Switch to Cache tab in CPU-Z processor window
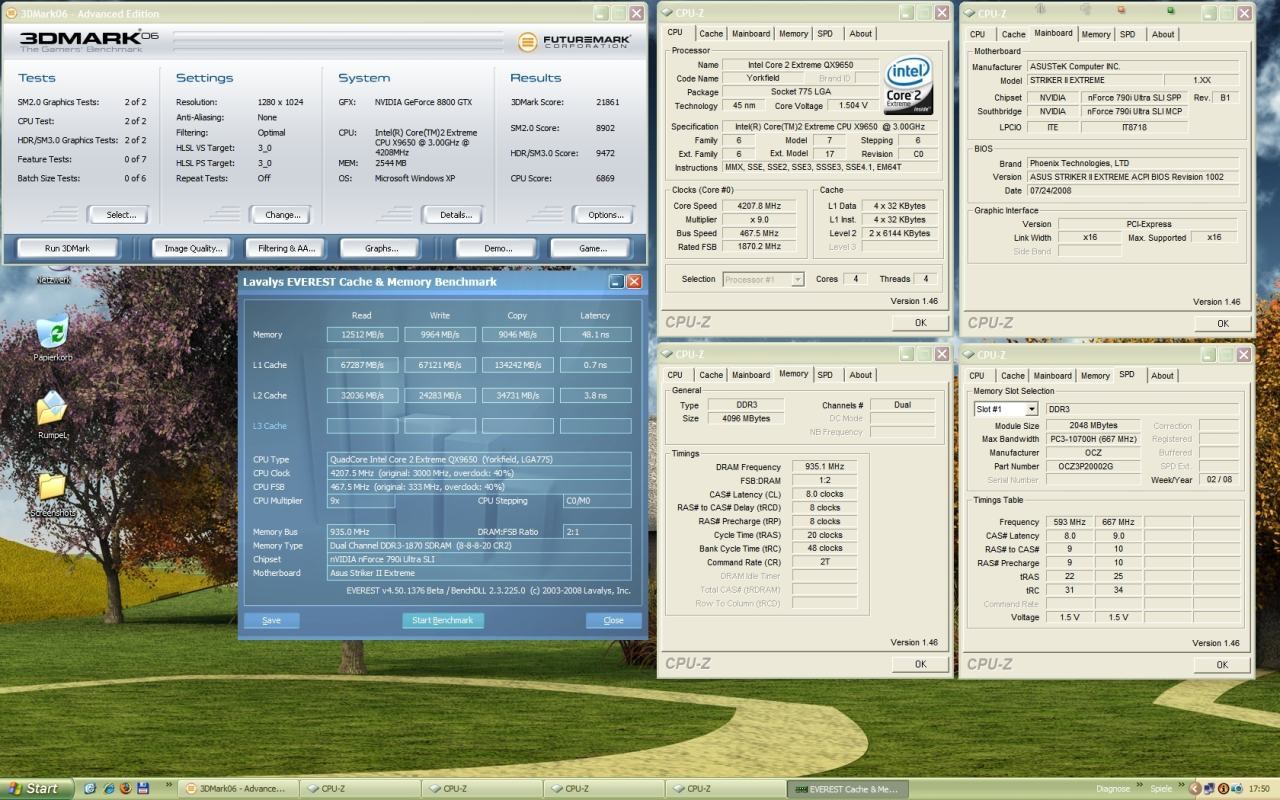This screenshot has height=800, width=1280. [711, 33]
